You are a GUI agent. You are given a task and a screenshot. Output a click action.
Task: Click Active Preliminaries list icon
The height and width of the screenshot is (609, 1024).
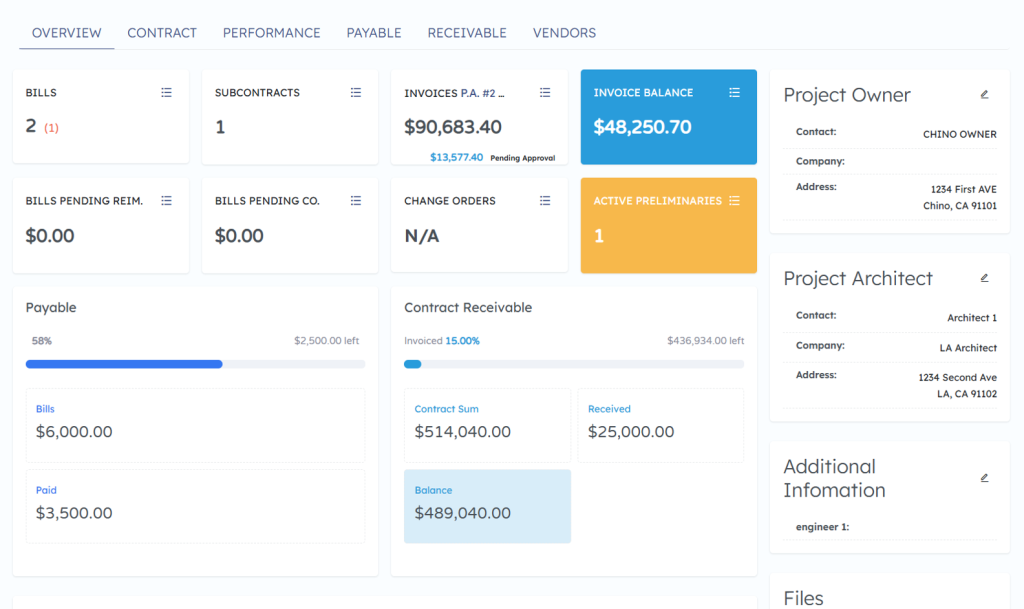734,201
